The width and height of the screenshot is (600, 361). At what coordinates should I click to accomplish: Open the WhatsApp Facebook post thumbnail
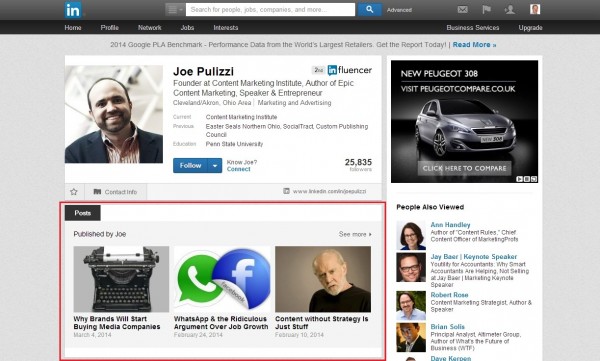point(222,279)
